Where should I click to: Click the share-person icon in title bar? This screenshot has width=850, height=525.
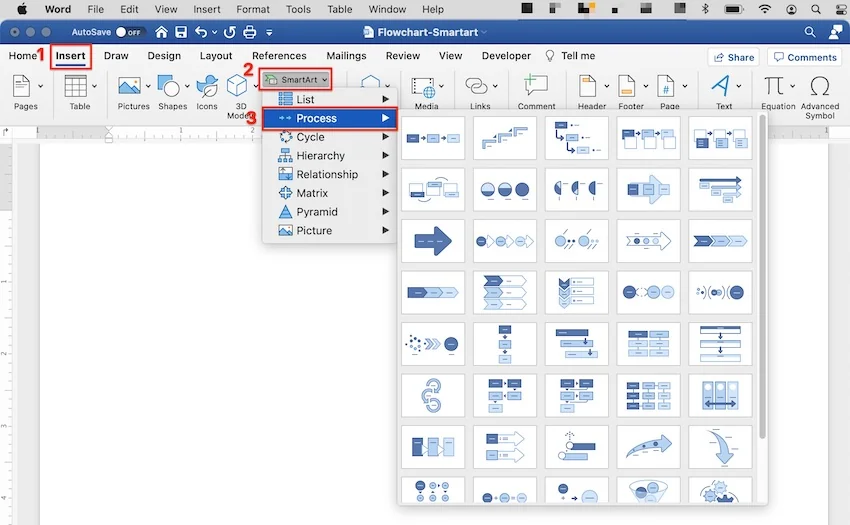click(835, 32)
